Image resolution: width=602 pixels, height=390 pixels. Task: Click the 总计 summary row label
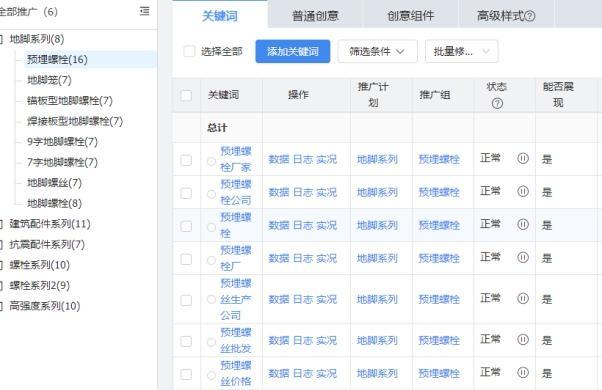click(217, 128)
